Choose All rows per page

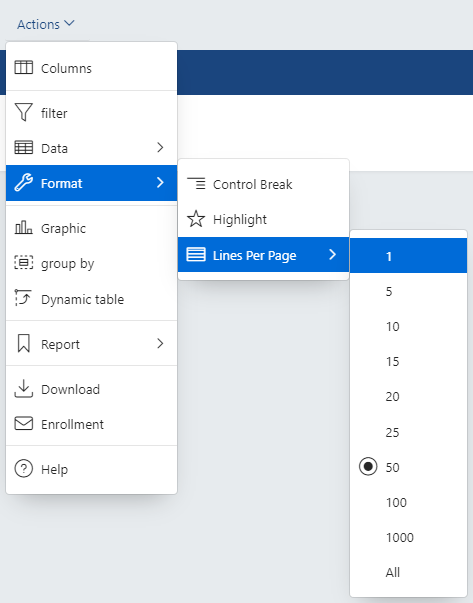408,572
